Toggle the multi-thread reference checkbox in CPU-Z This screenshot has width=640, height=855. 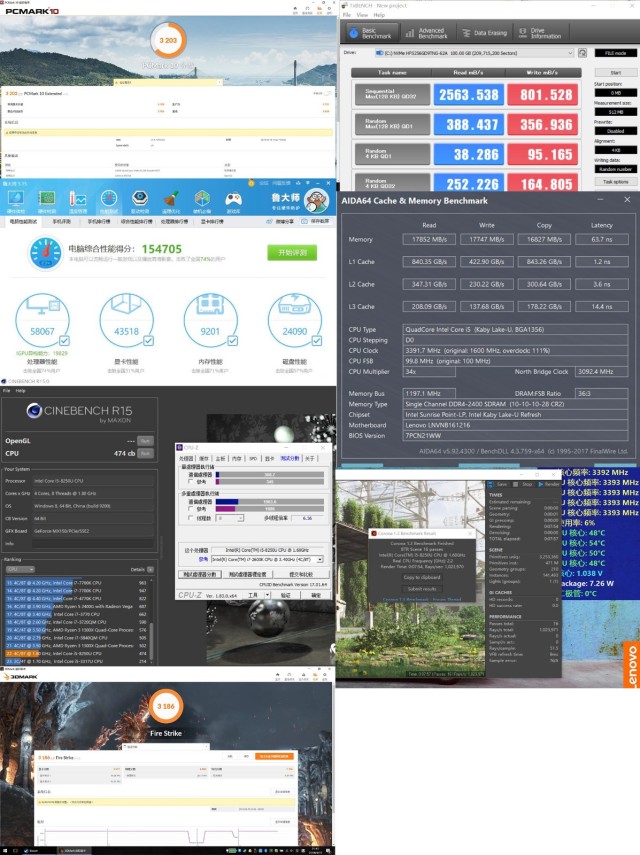[x=190, y=509]
